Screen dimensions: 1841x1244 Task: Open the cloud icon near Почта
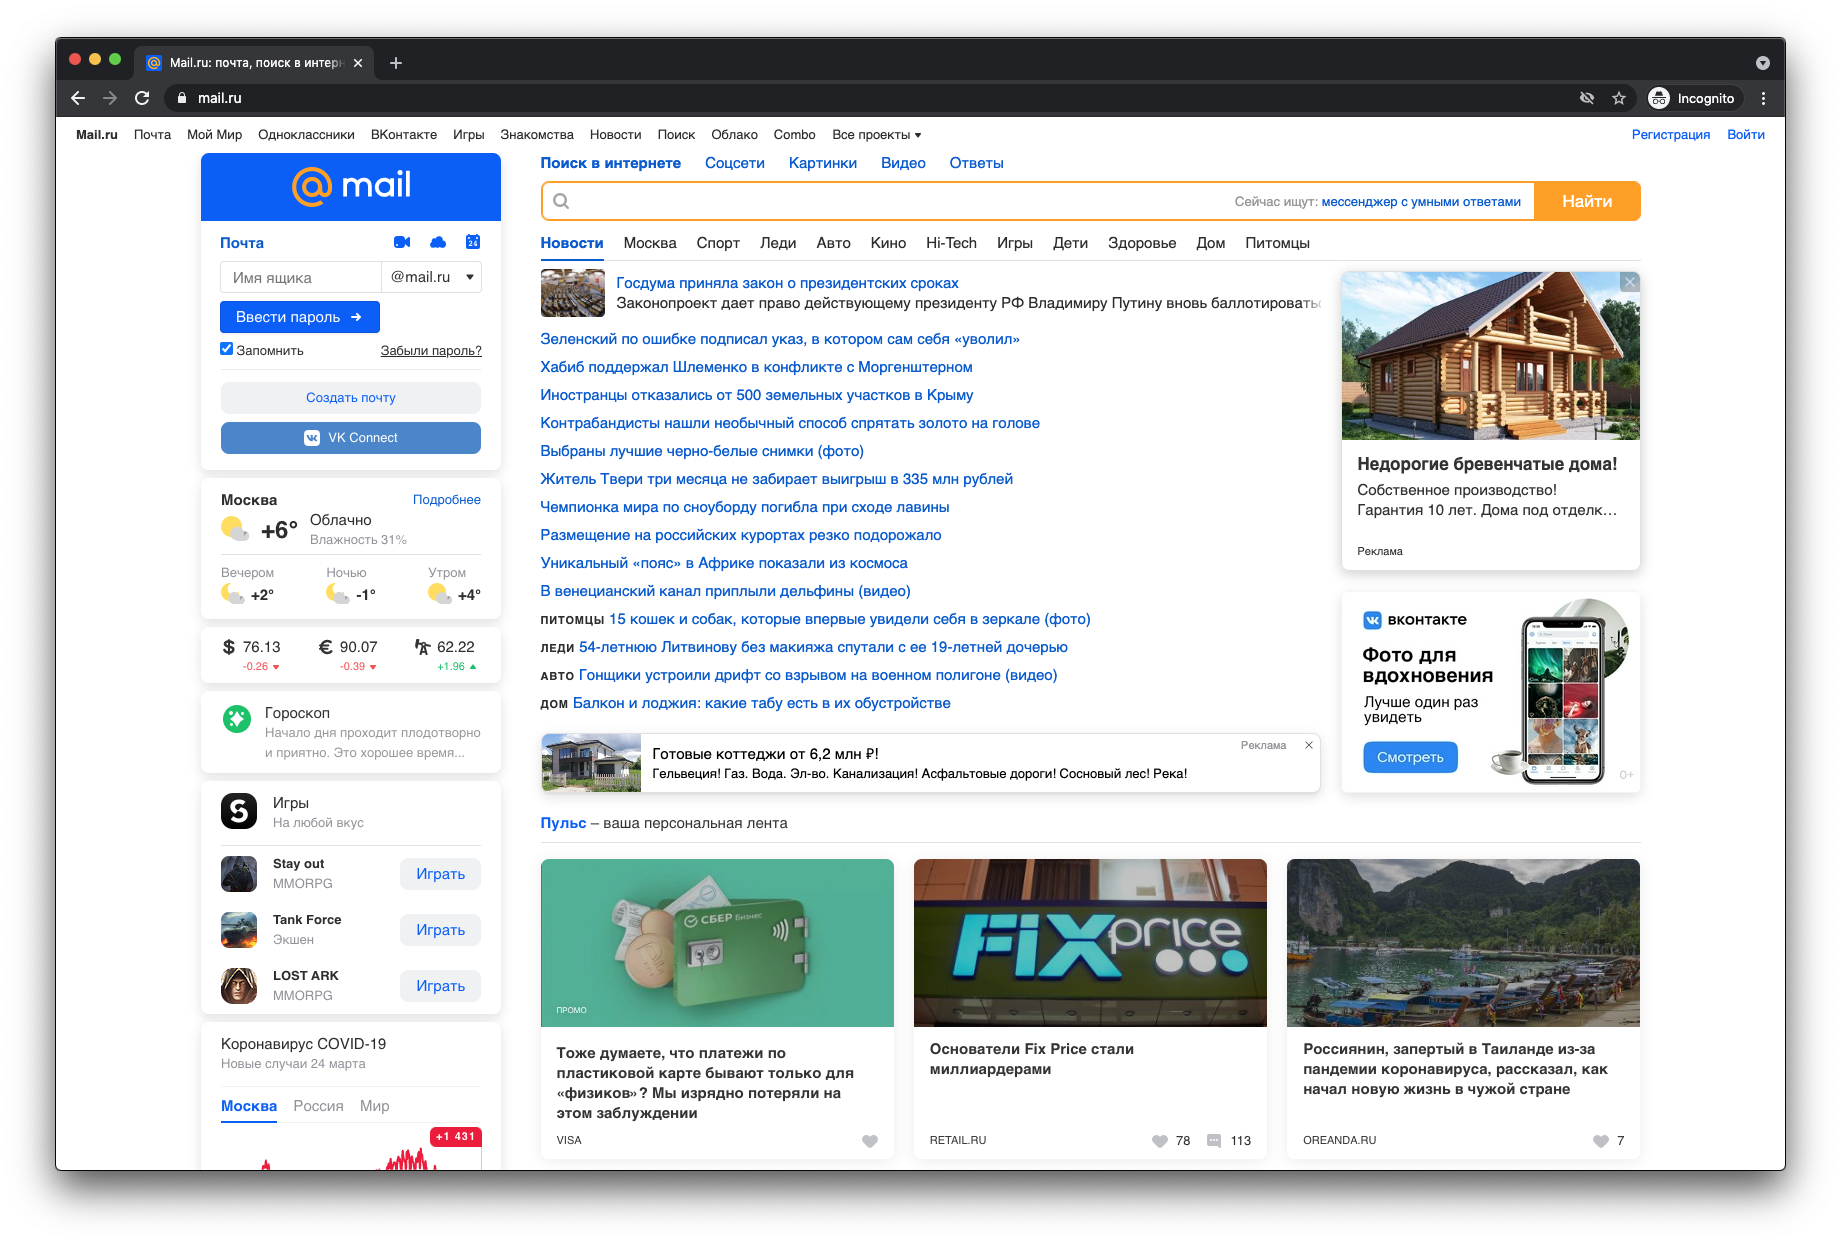click(x=438, y=242)
